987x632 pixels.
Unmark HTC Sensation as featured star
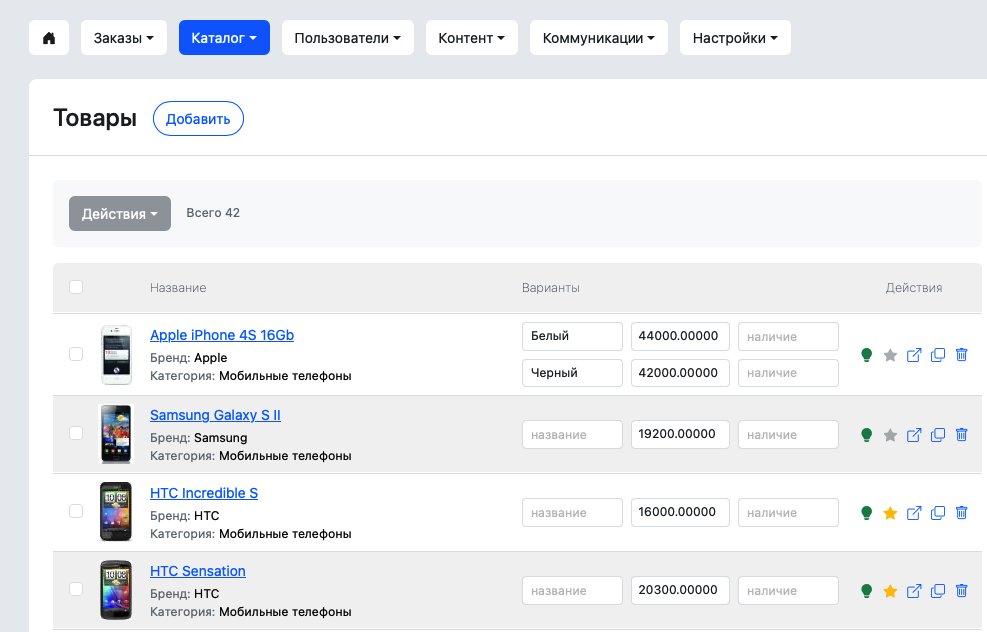pos(890,591)
